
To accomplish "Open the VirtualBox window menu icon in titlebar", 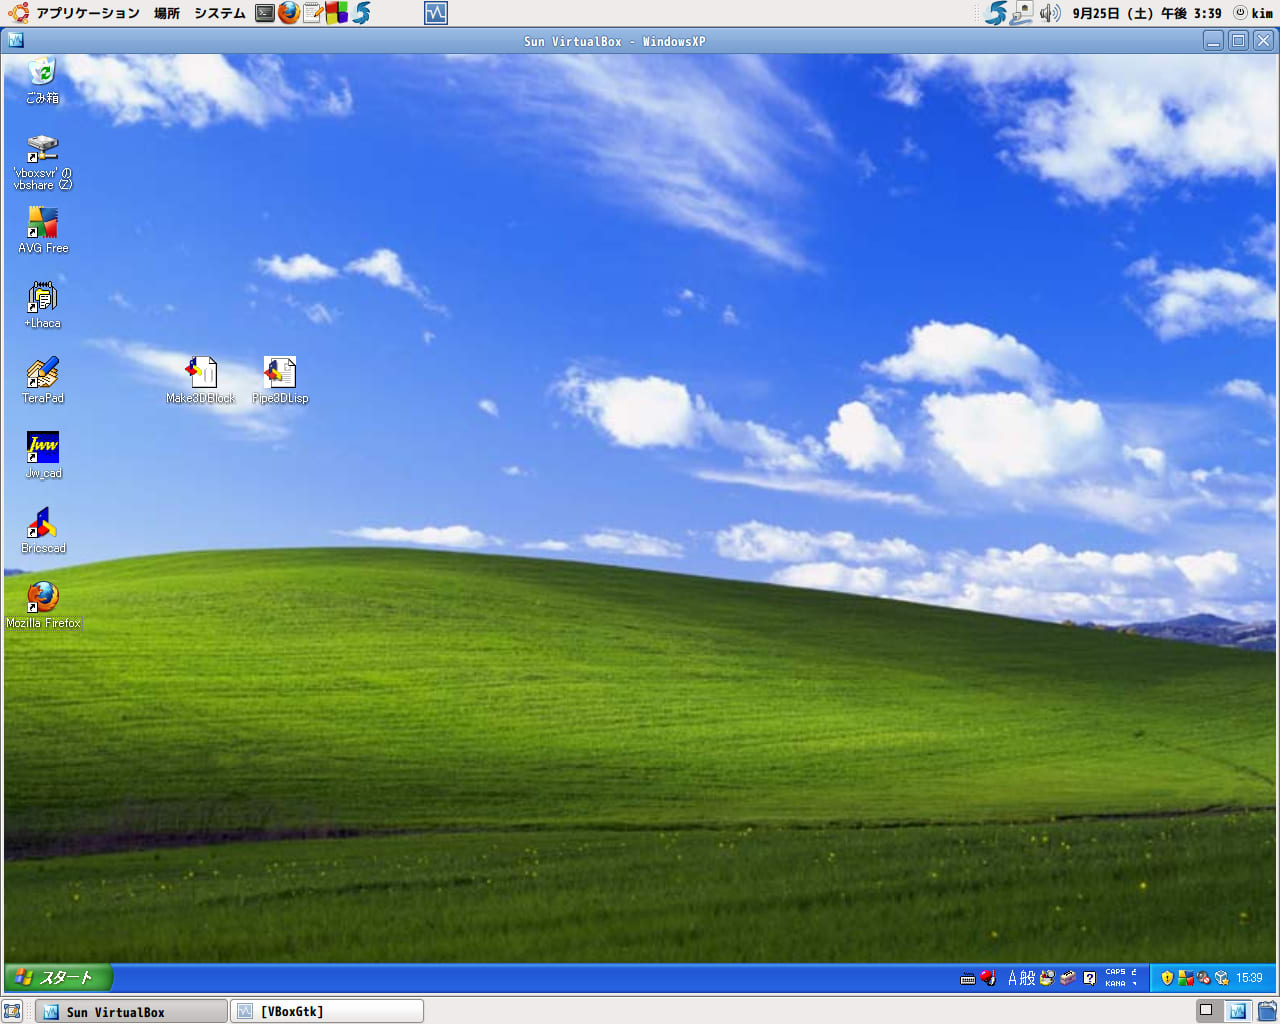I will (15, 41).
